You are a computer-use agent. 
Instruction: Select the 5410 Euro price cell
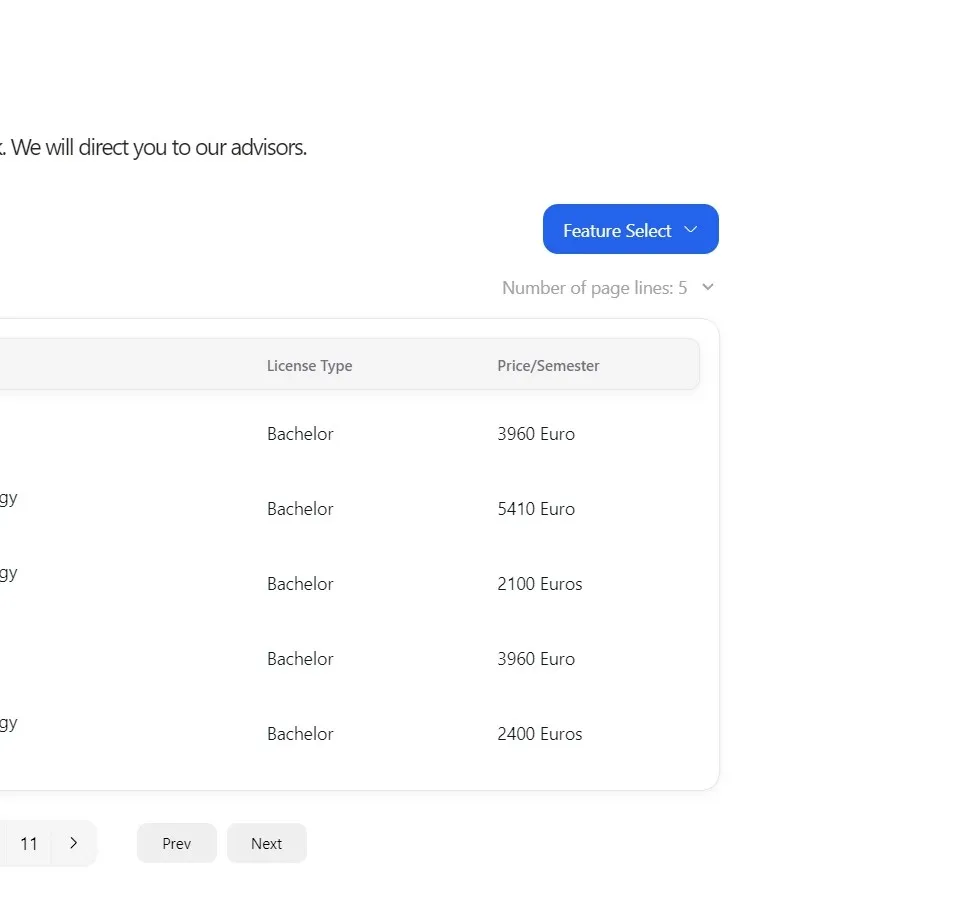point(536,509)
